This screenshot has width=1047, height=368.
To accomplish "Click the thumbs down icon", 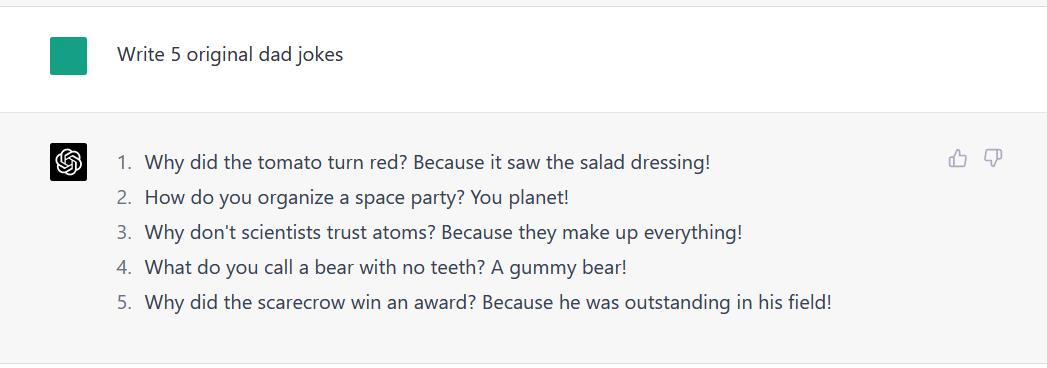I will pyautogui.click(x=993, y=158).
